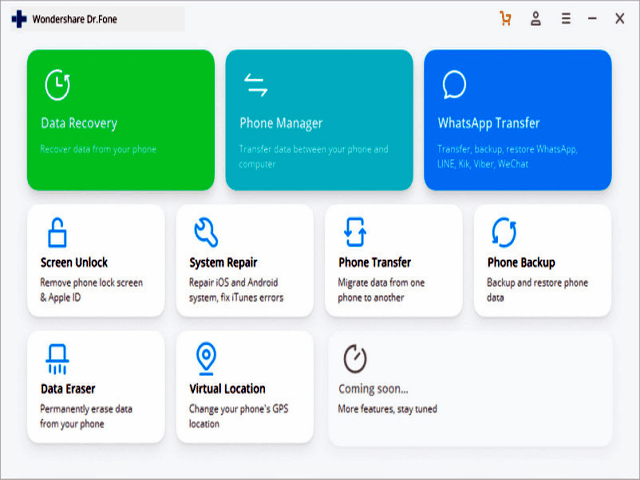Open the hamburger menu icon
This screenshot has height=480, width=640.
click(566, 19)
